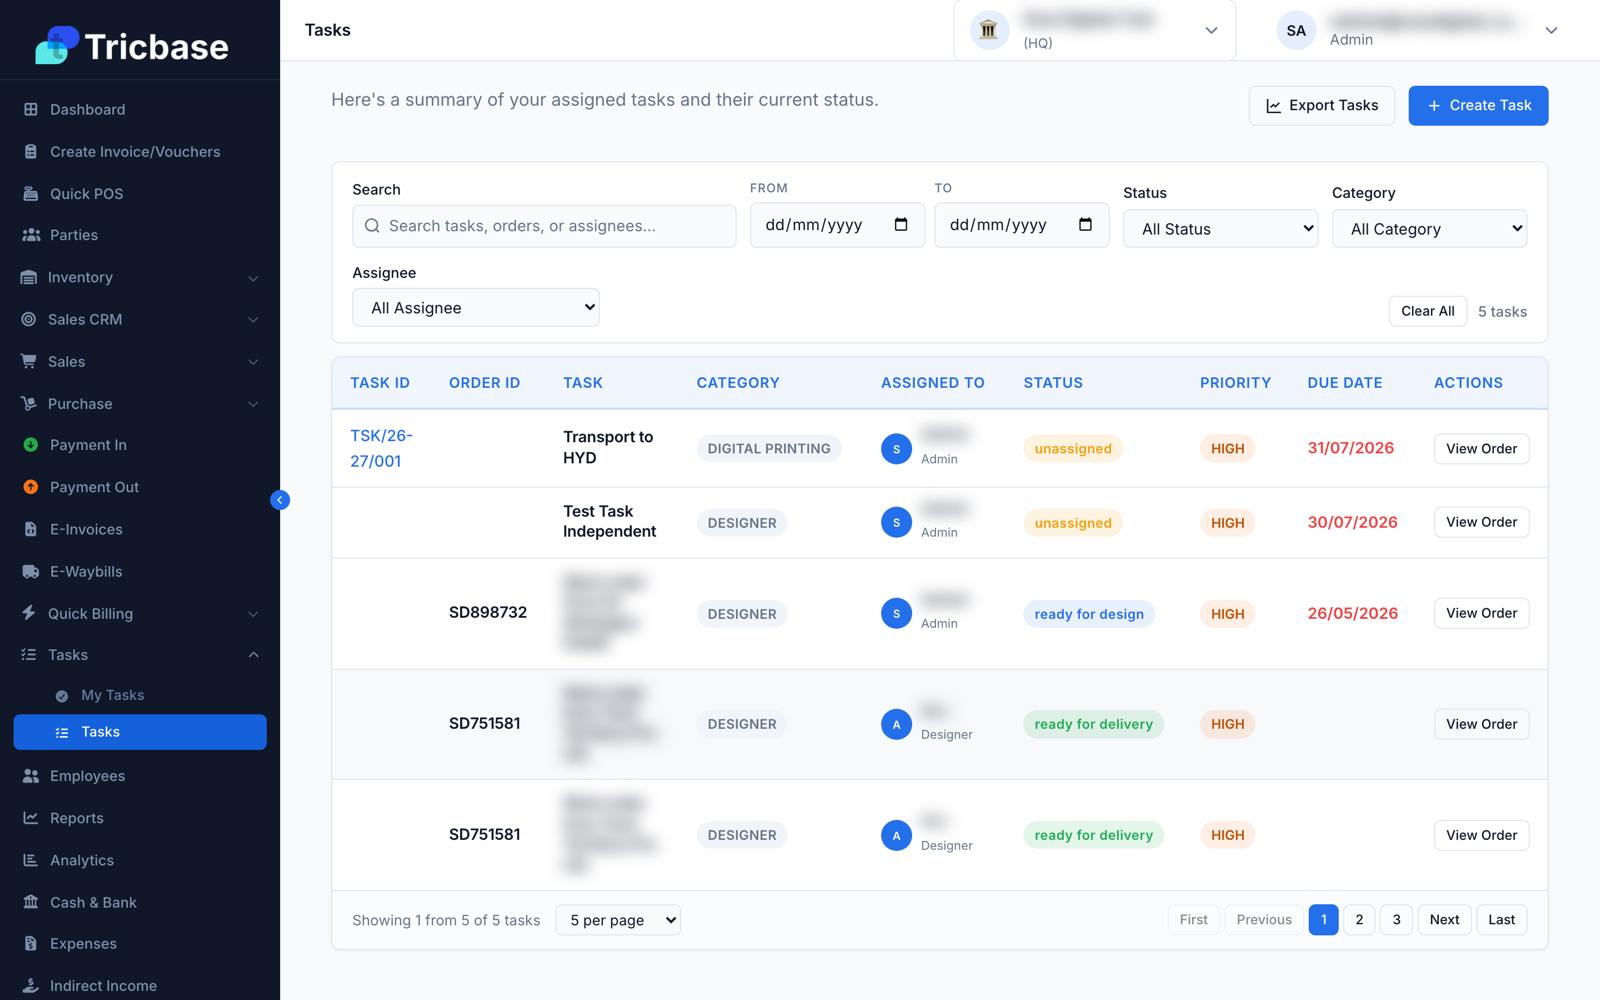View Order for SD898732 row
Image resolution: width=1600 pixels, height=1000 pixels.
pos(1481,613)
